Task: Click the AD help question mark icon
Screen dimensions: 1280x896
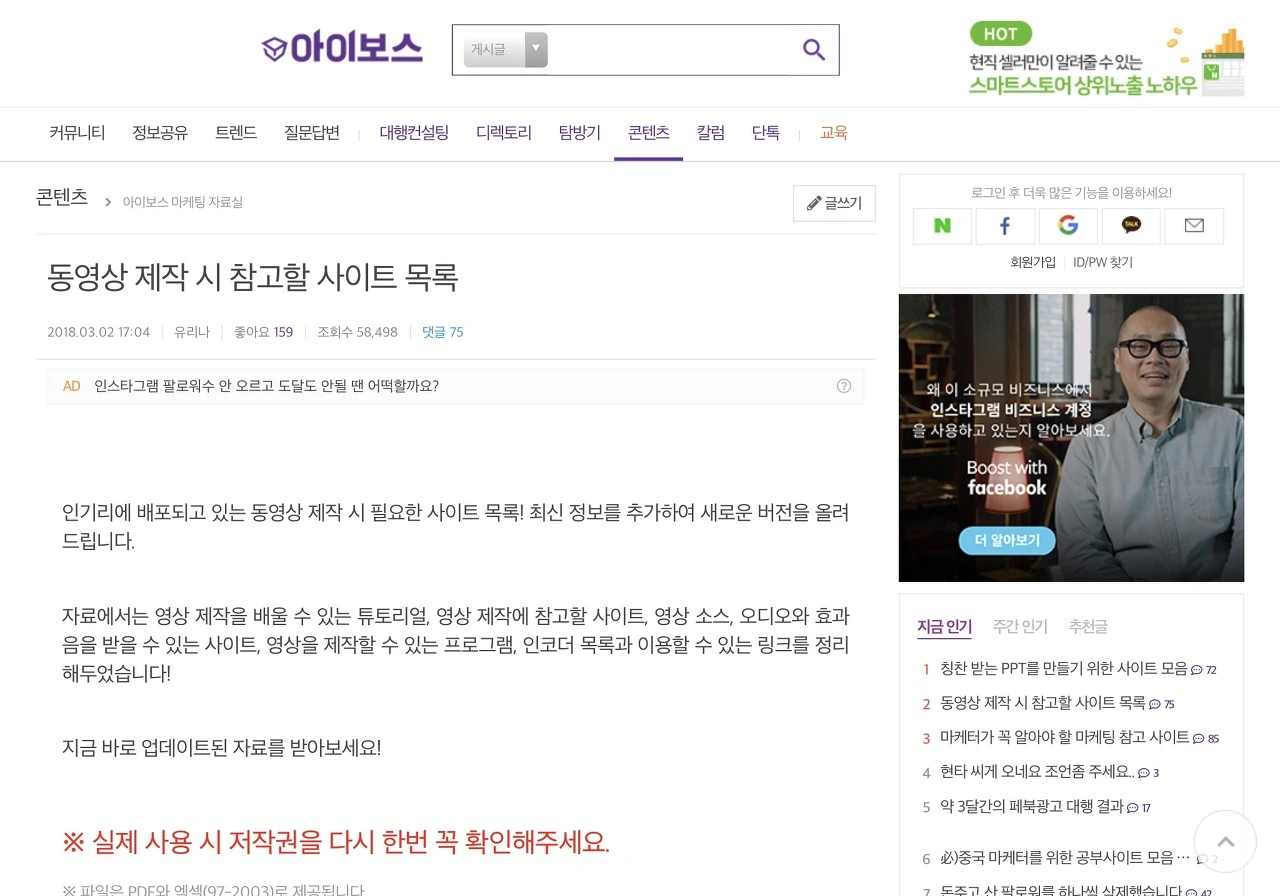Action: click(x=844, y=386)
